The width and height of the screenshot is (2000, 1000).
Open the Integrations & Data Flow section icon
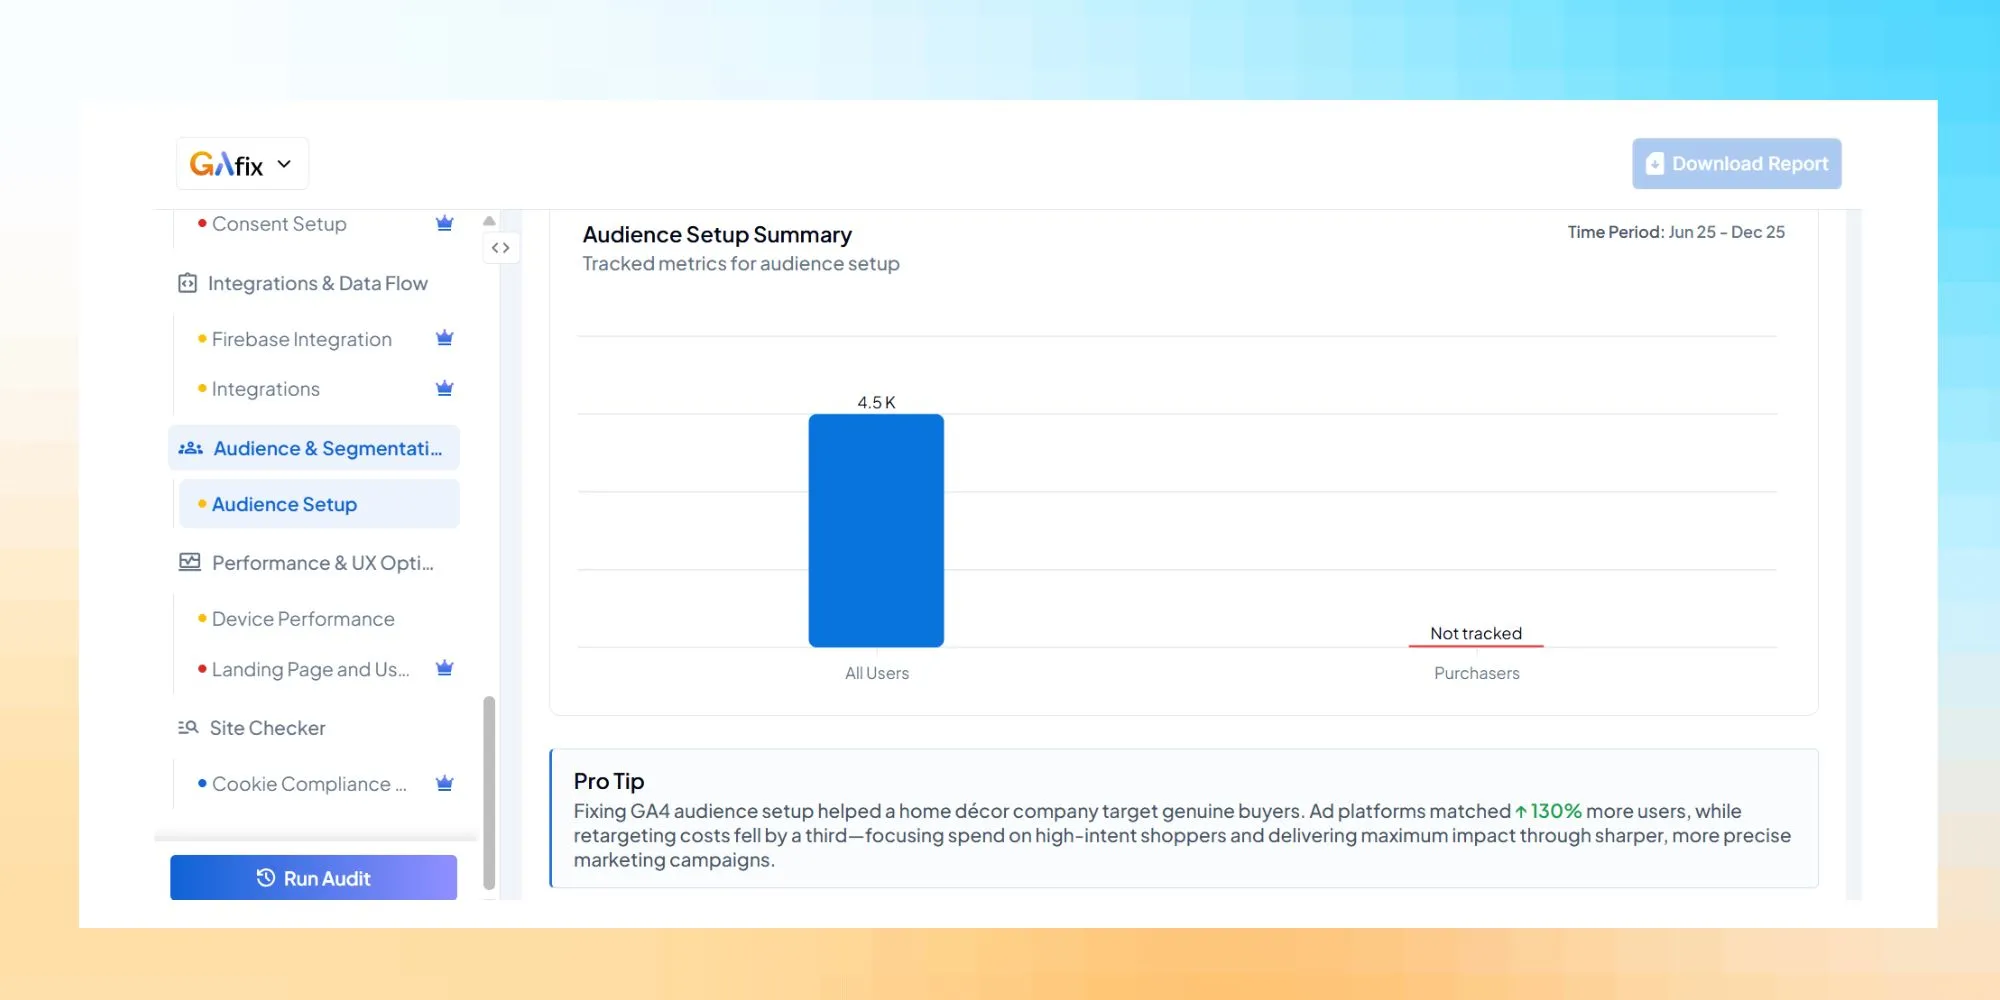(189, 283)
